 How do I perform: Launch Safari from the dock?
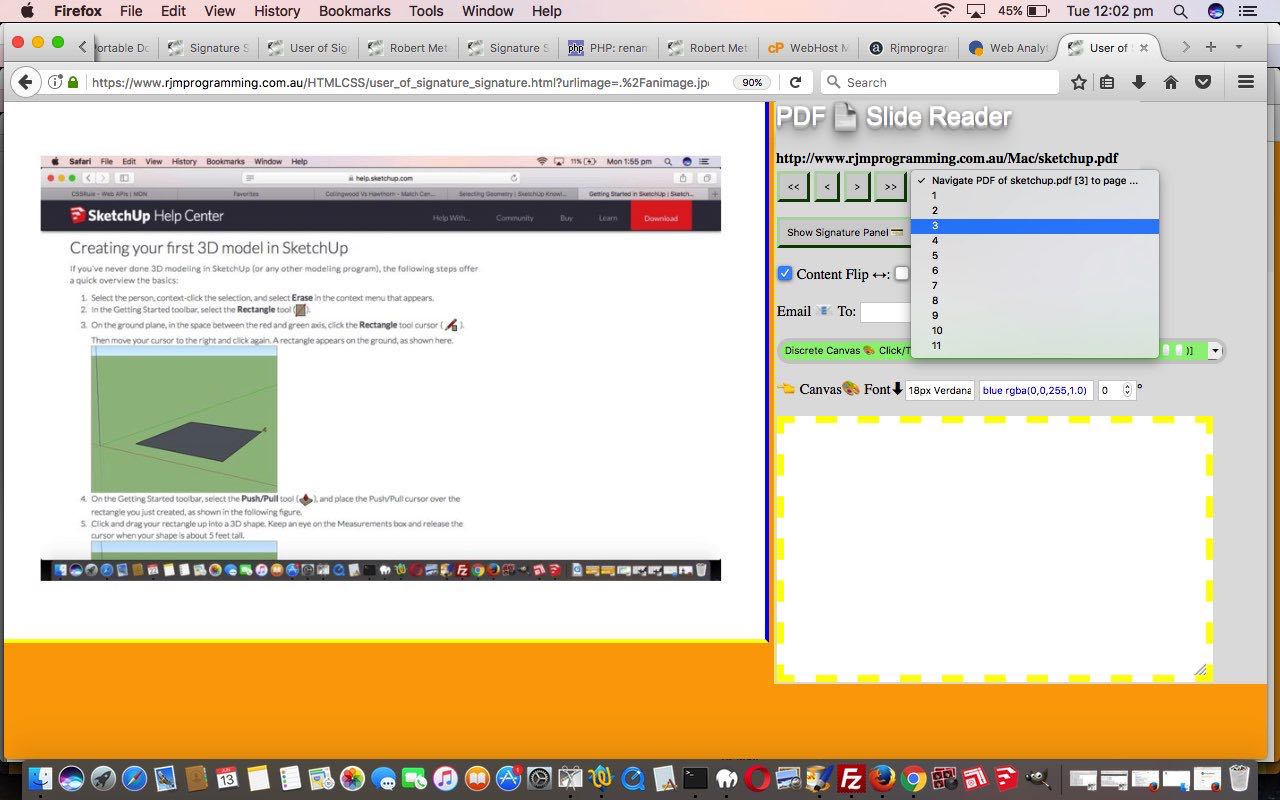[134, 778]
